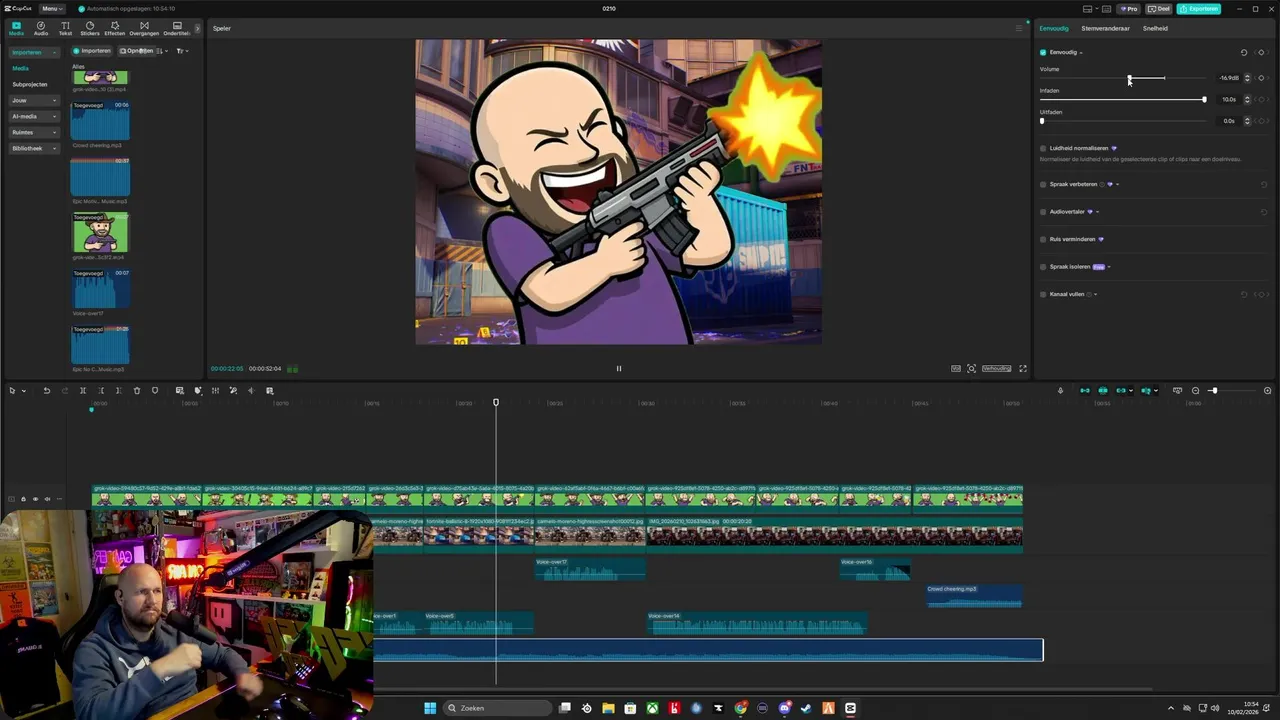1280x720 pixels.
Task: Expand the AI-media sidebar section
Action: pyautogui.click(x=33, y=116)
